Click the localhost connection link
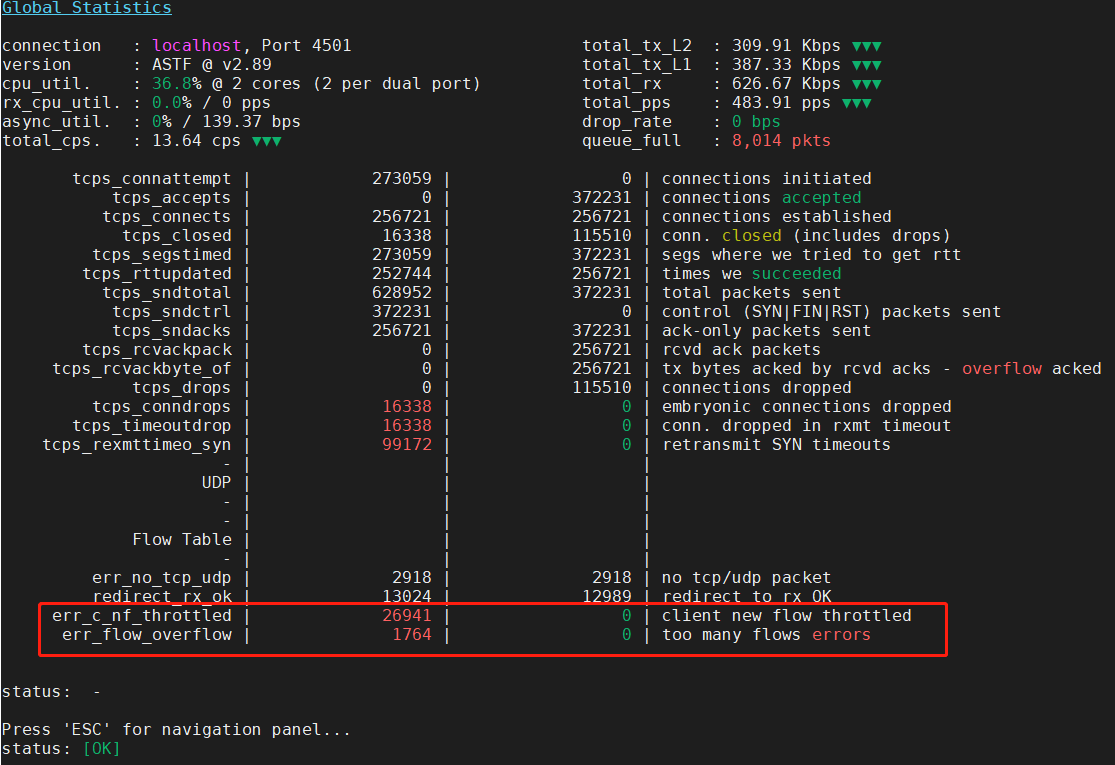The image size is (1115, 765). tap(196, 45)
